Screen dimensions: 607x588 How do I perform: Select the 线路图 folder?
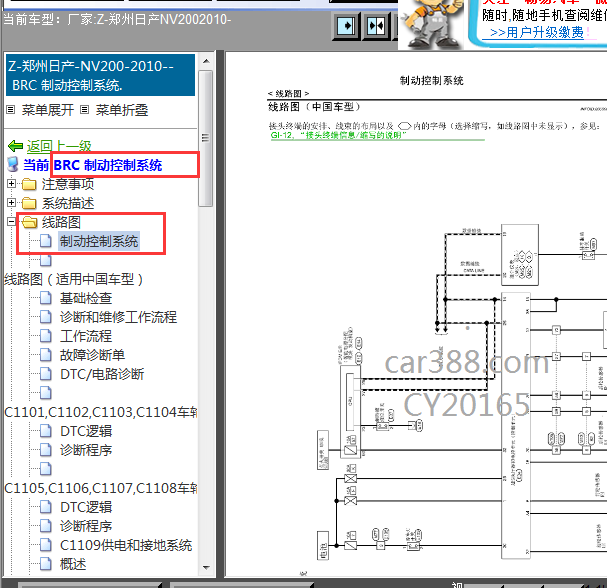coord(61,222)
